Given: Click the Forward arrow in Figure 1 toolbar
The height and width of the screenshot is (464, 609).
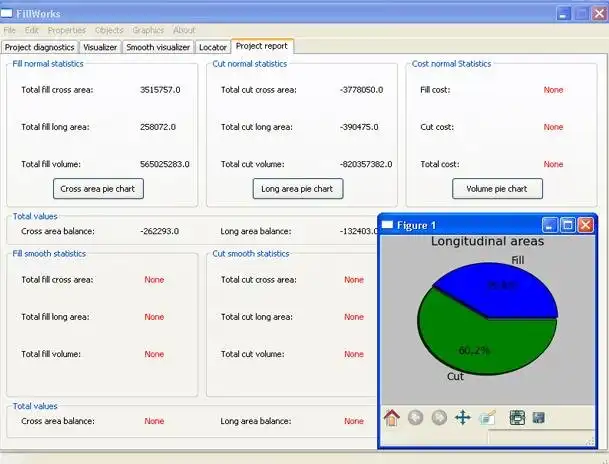Looking at the screenshot, I should tap(439, 418).
